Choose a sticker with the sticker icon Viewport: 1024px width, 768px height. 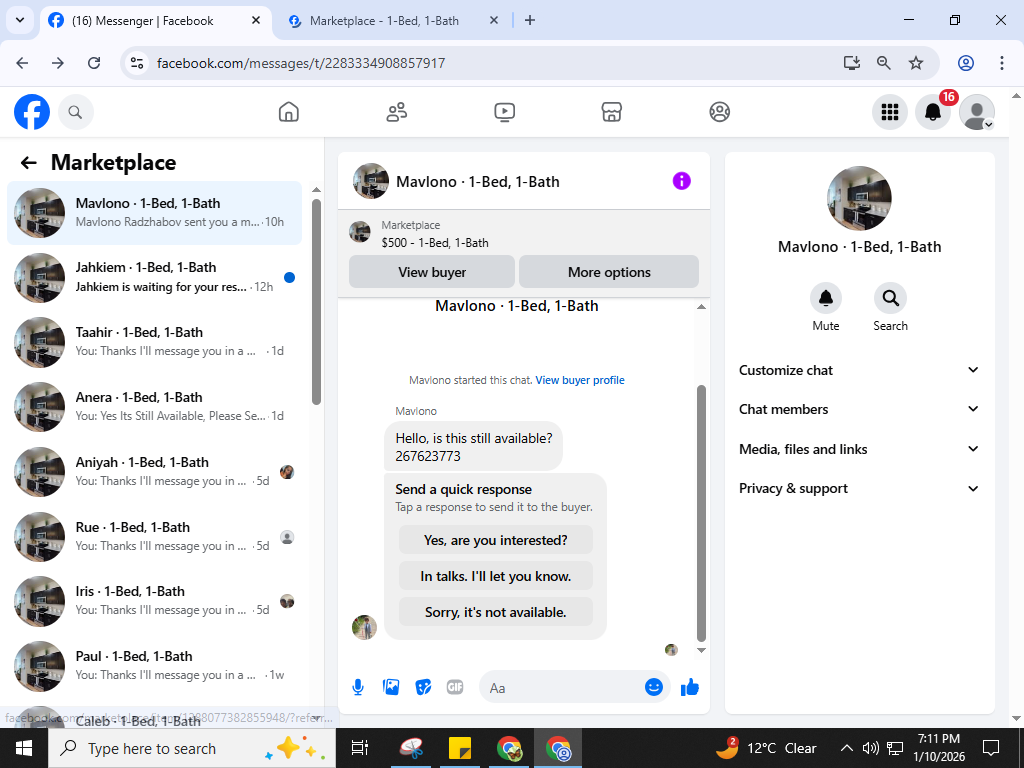(423, 687)
